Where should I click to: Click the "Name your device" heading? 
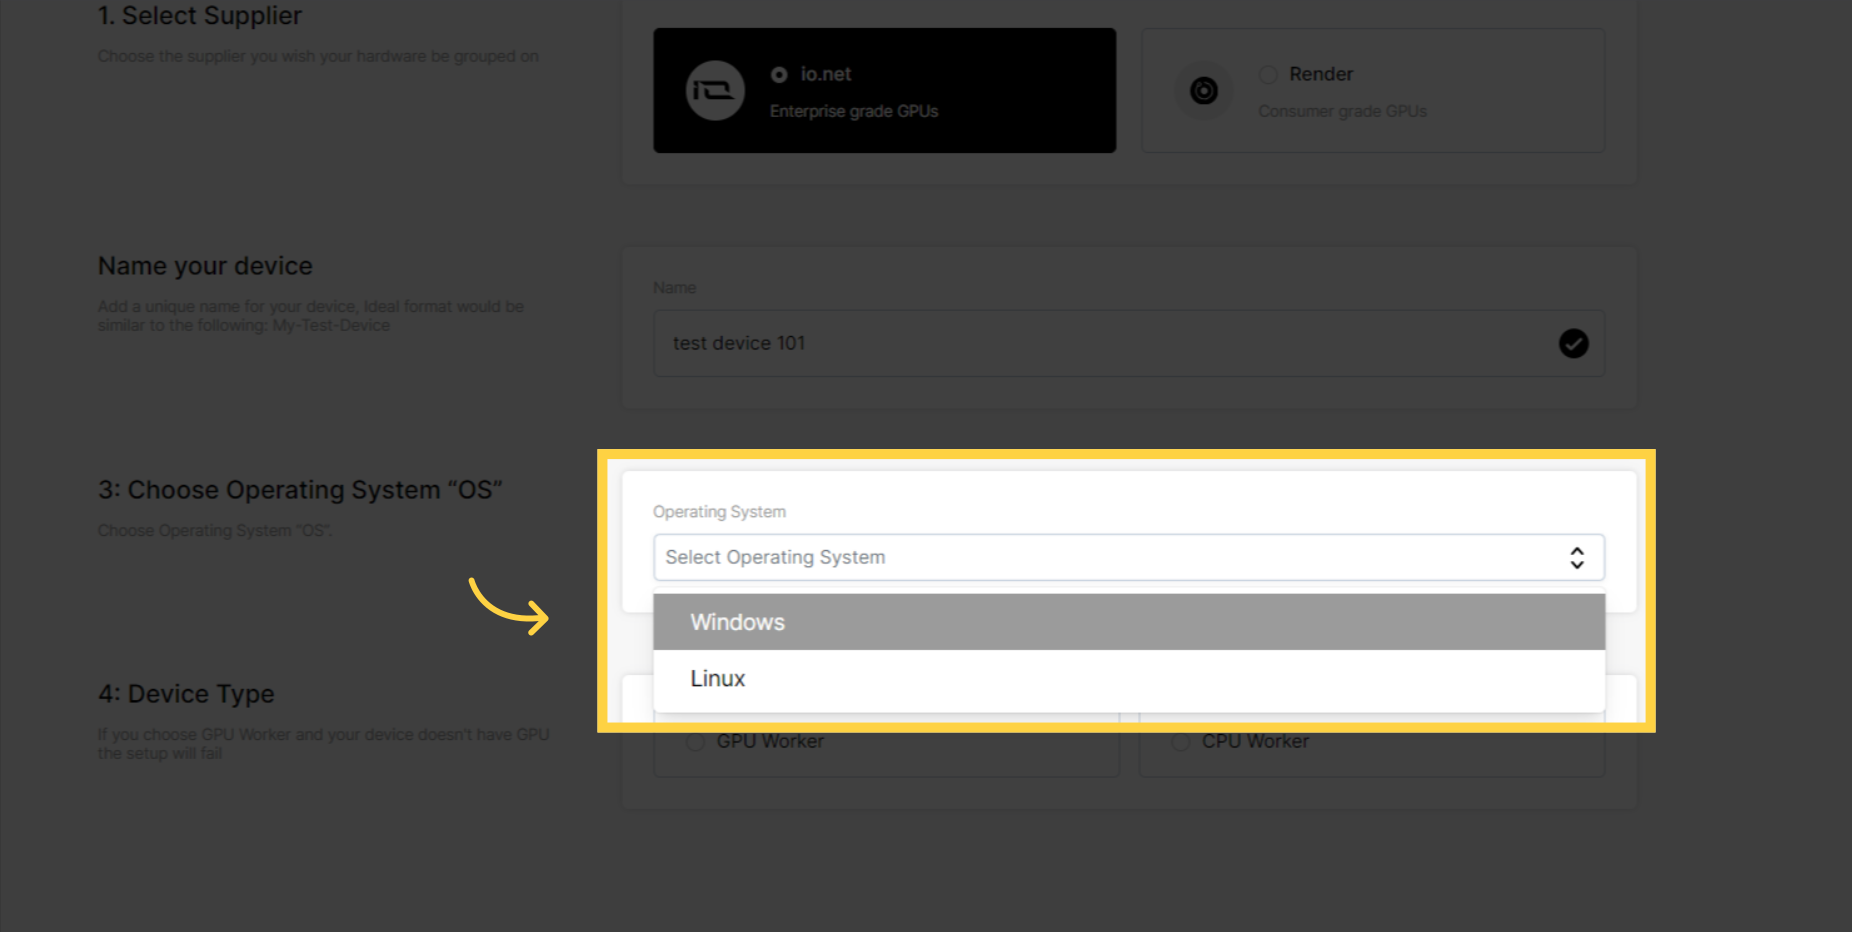205,266
